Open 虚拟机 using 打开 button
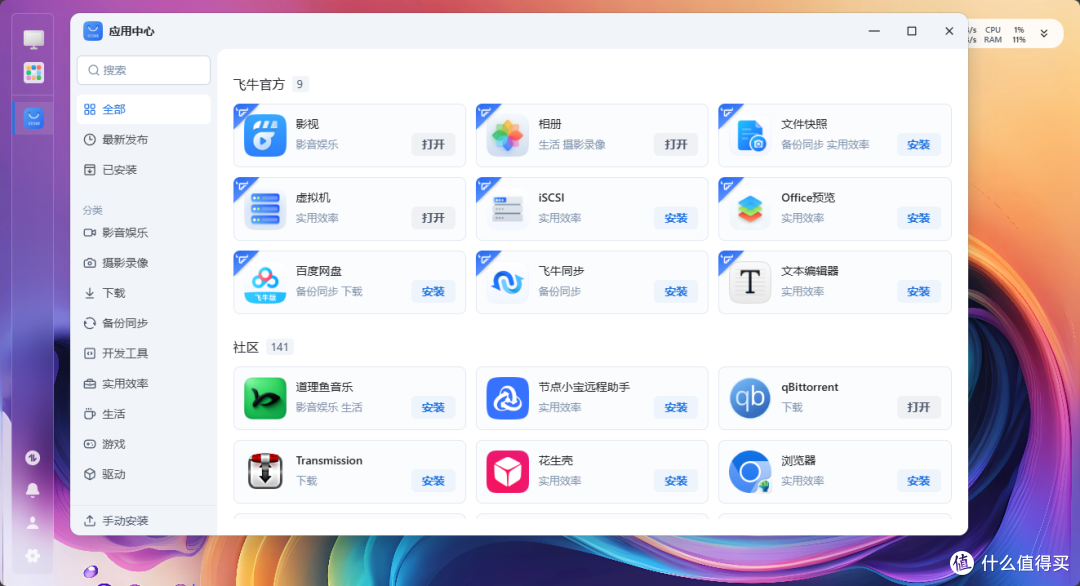 coord(433,218)
